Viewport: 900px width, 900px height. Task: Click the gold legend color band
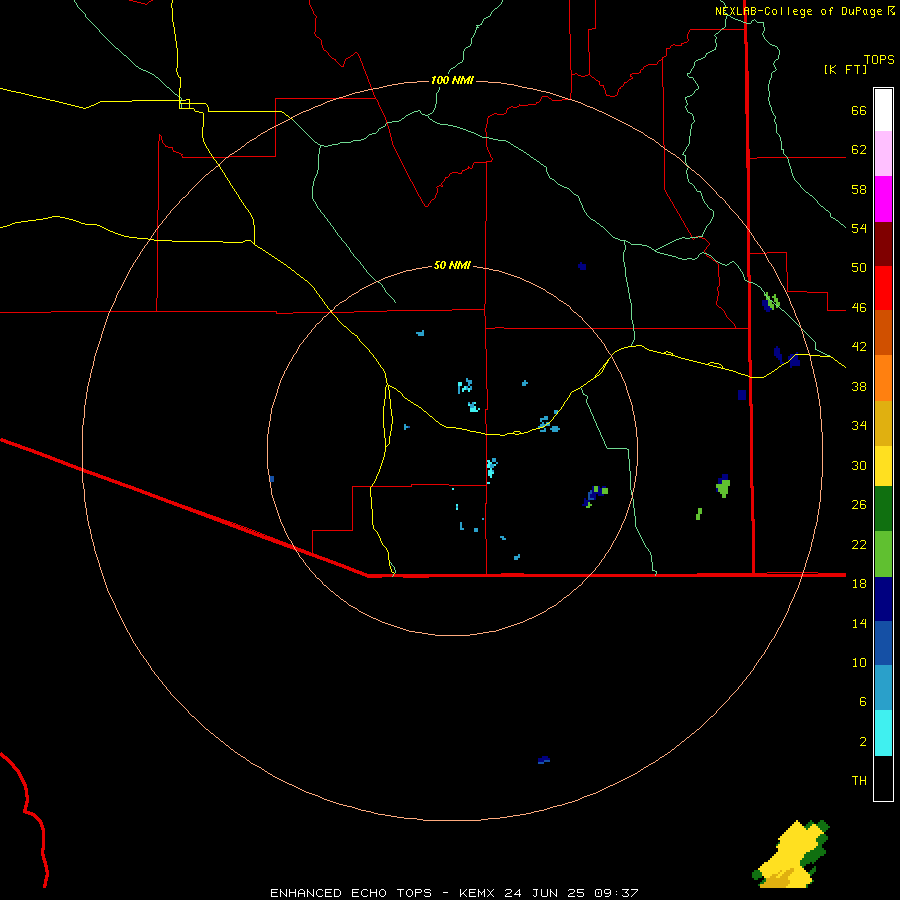[883, 424]
